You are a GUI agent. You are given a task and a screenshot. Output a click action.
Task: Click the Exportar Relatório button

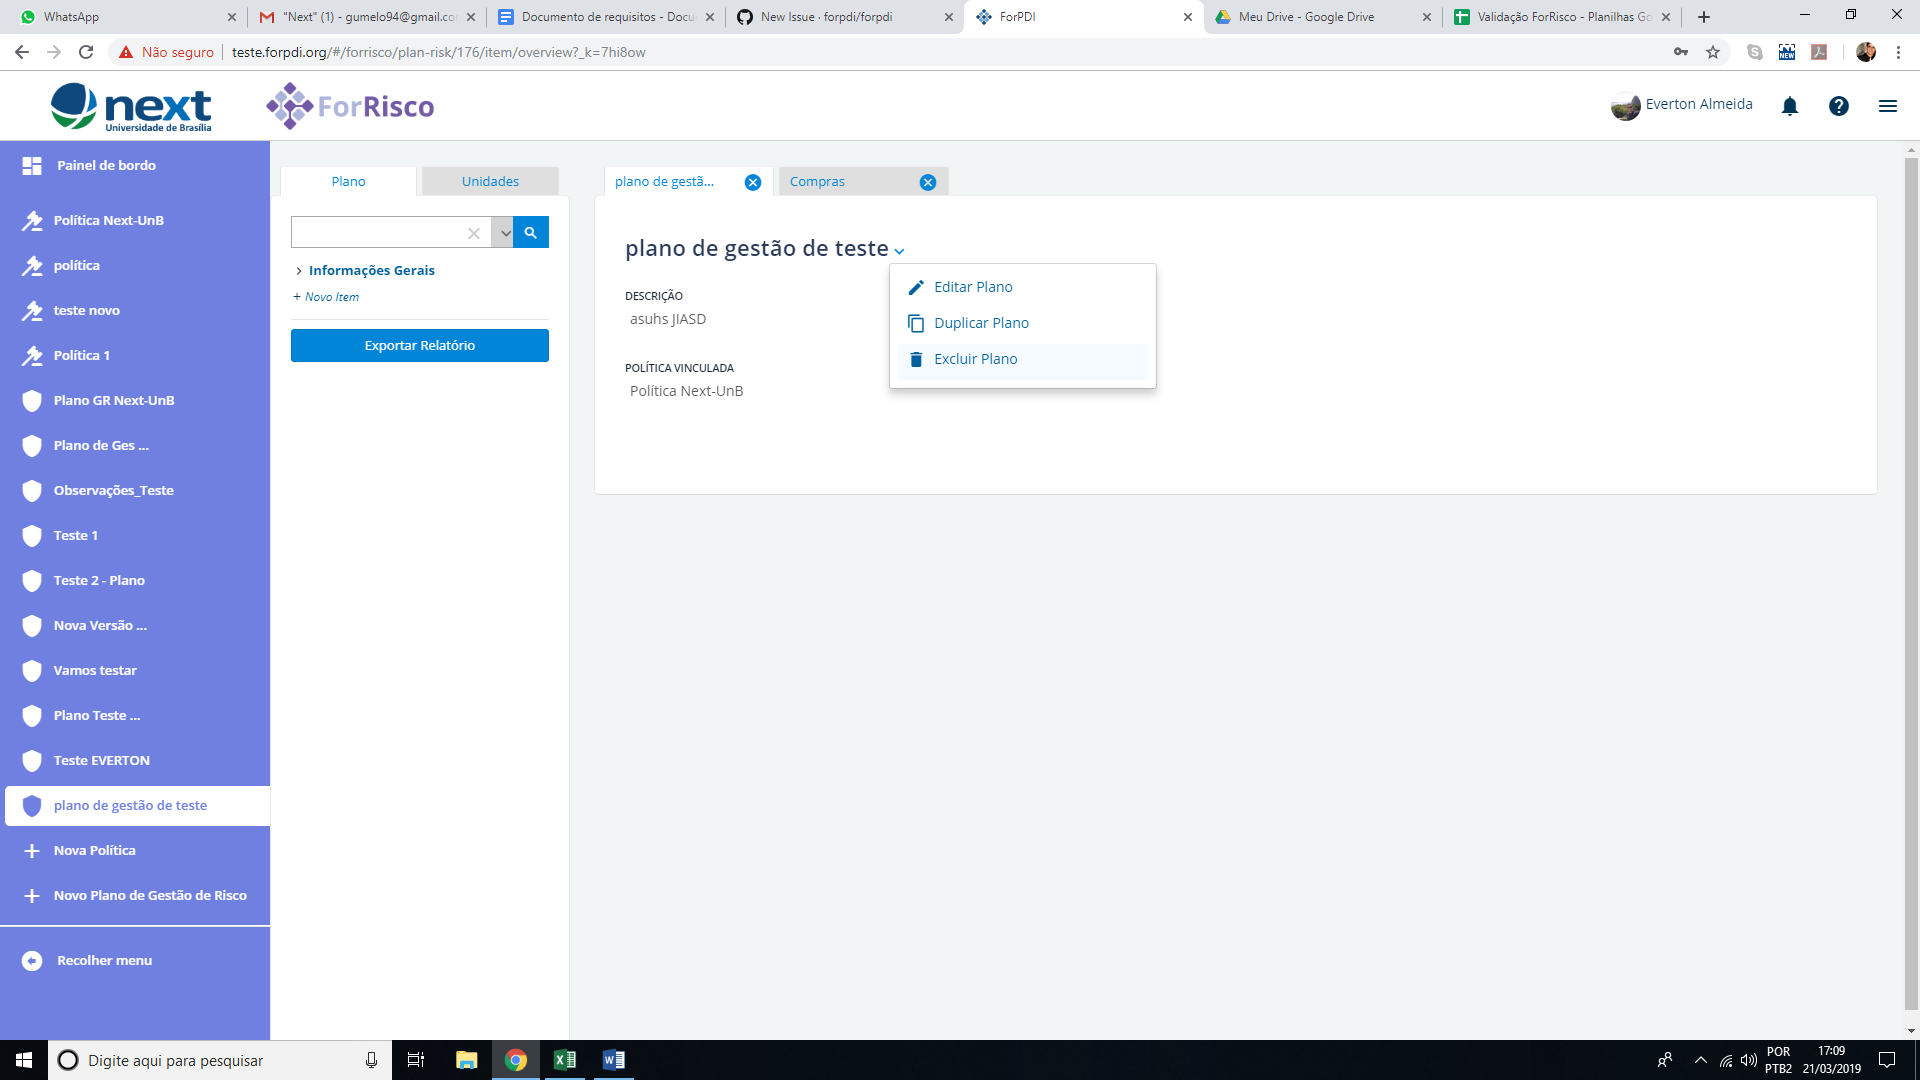coord(419,345)
